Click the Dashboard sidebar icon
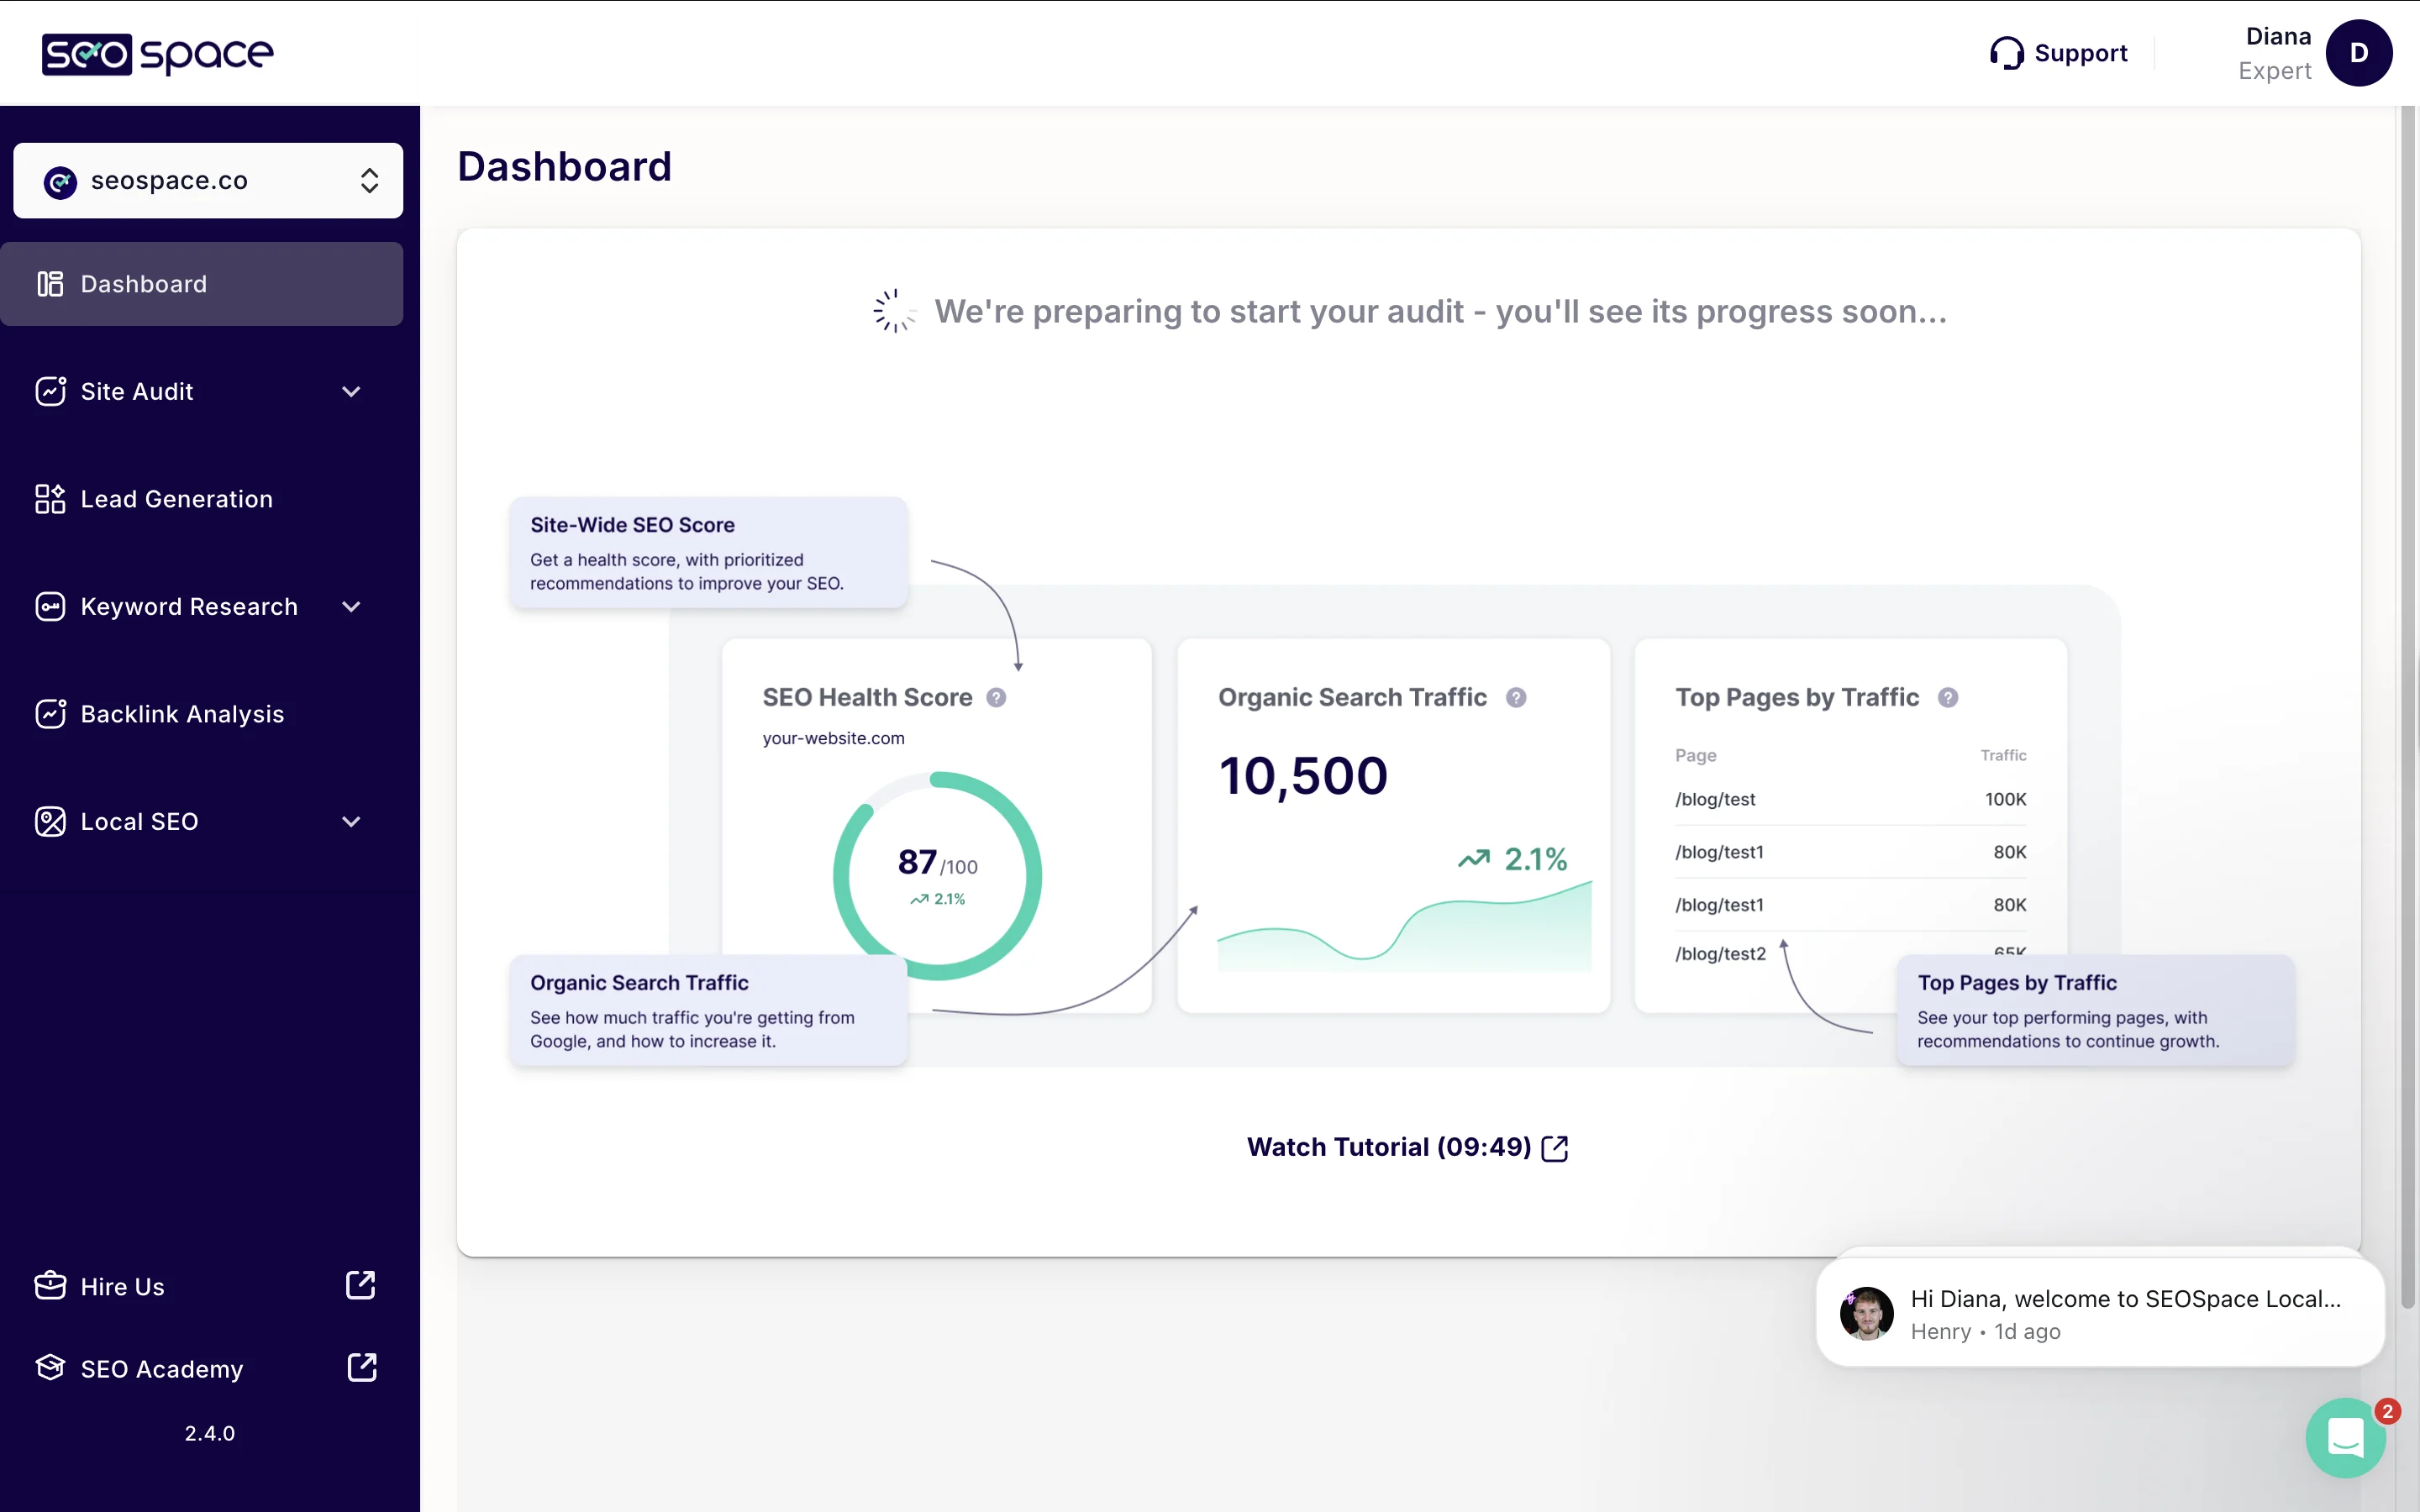 (x=50, y=284)
